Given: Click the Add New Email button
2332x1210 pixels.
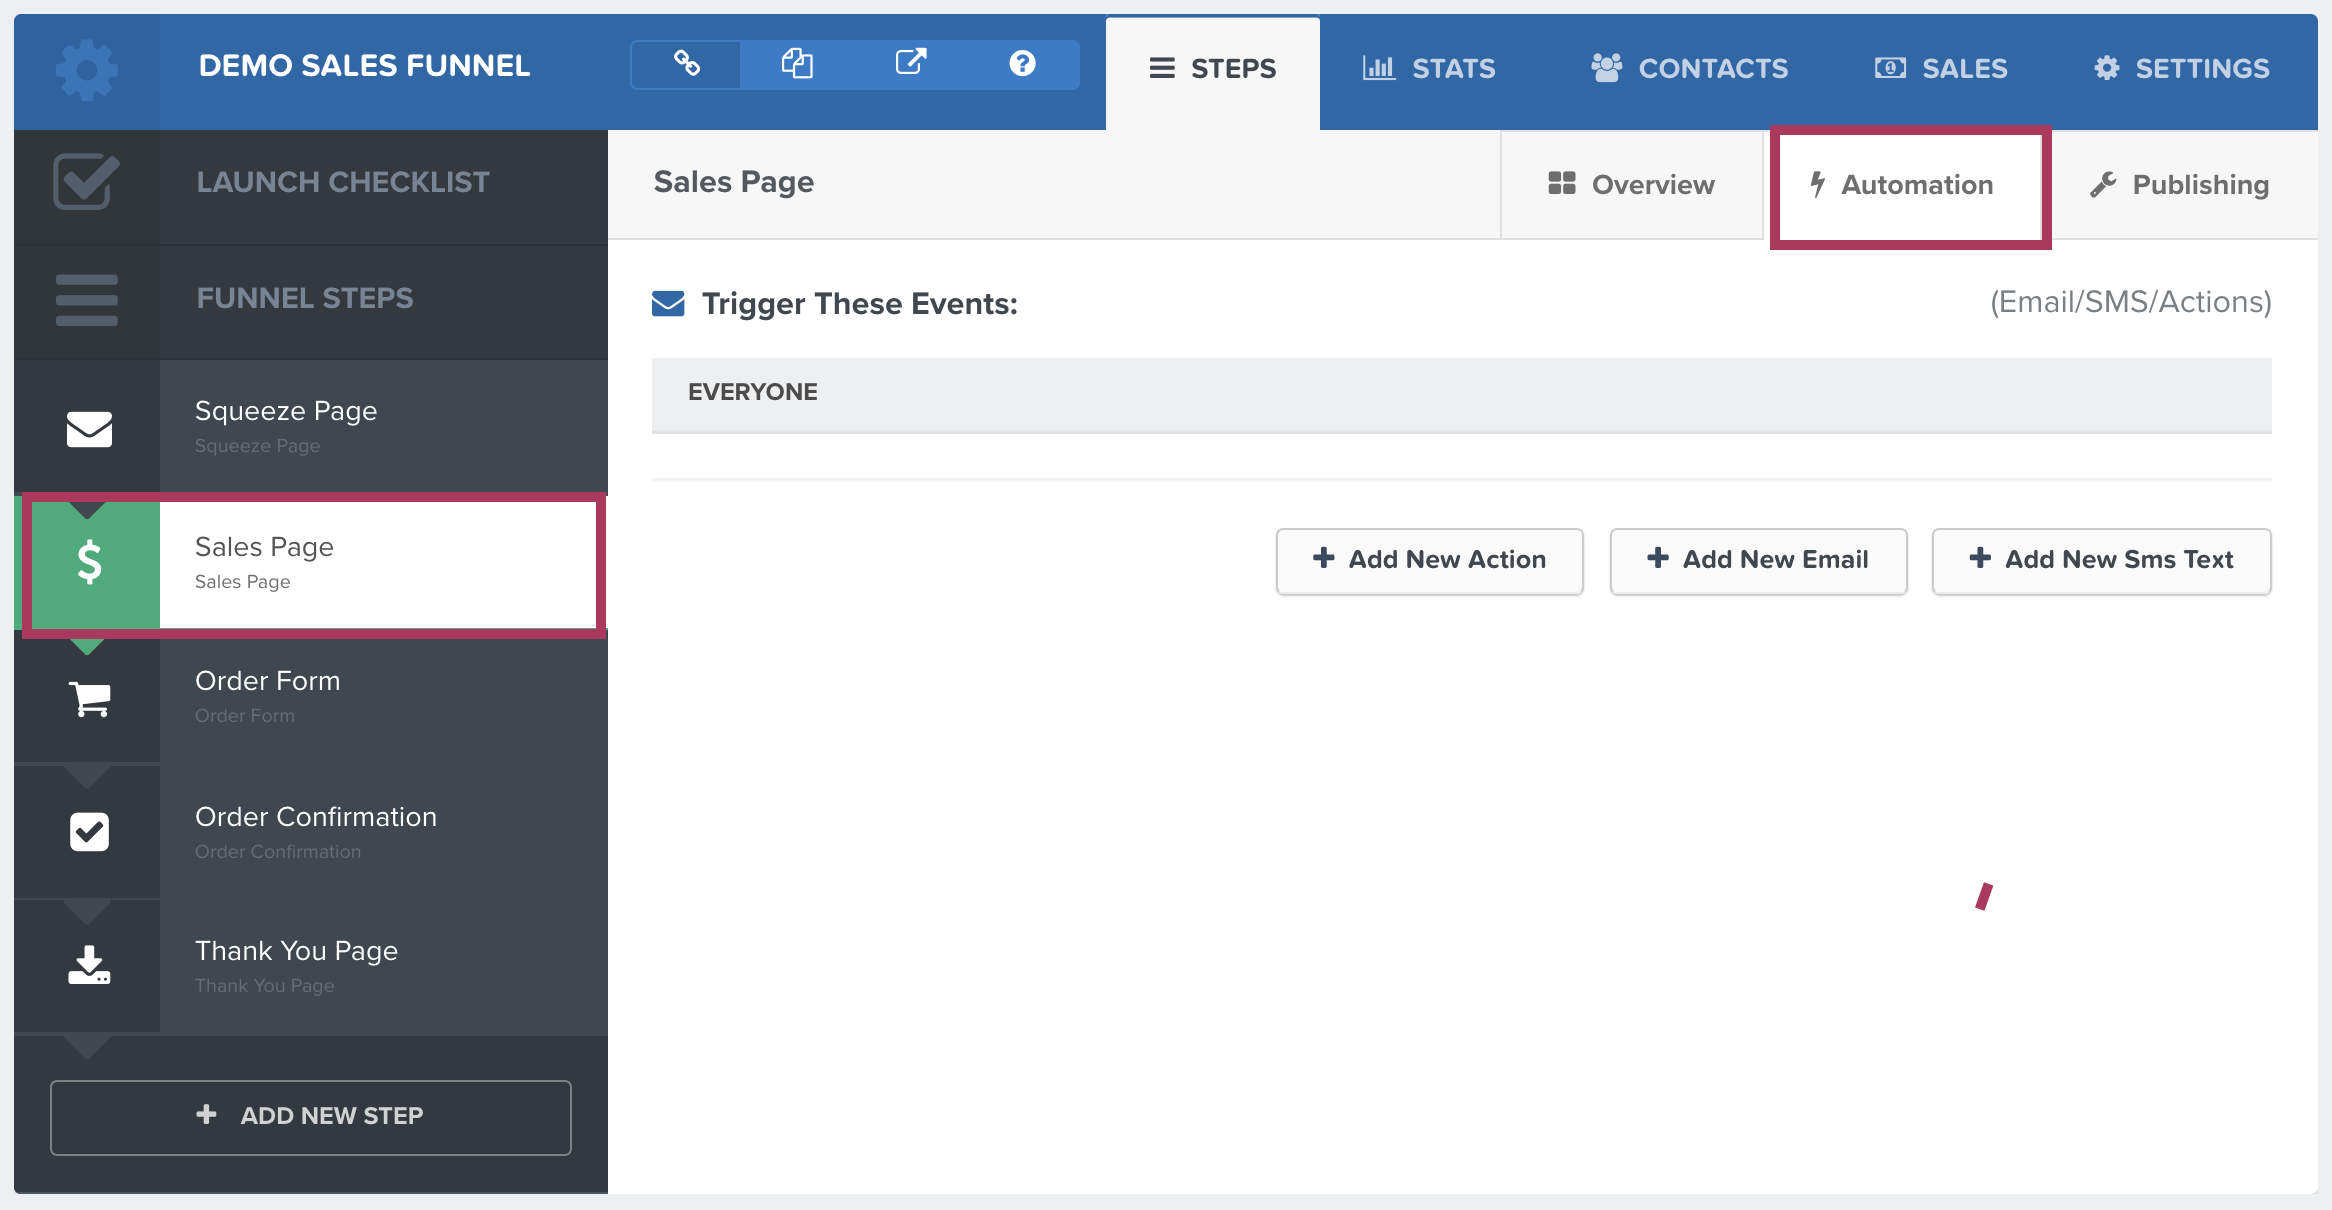Looking at the screenshot, I should (x=1758, y=558).
